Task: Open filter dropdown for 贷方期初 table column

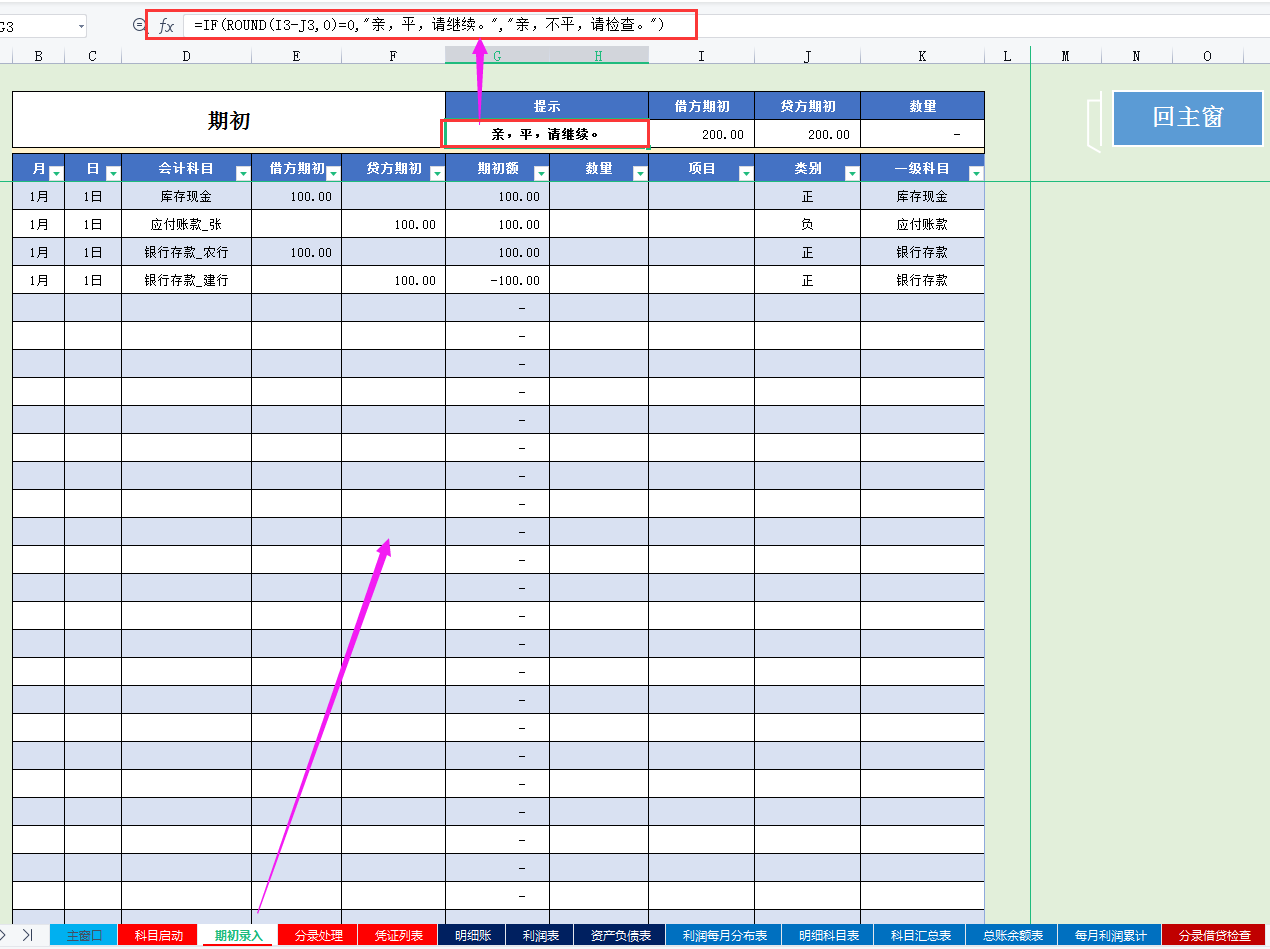Action: (436, 173)
